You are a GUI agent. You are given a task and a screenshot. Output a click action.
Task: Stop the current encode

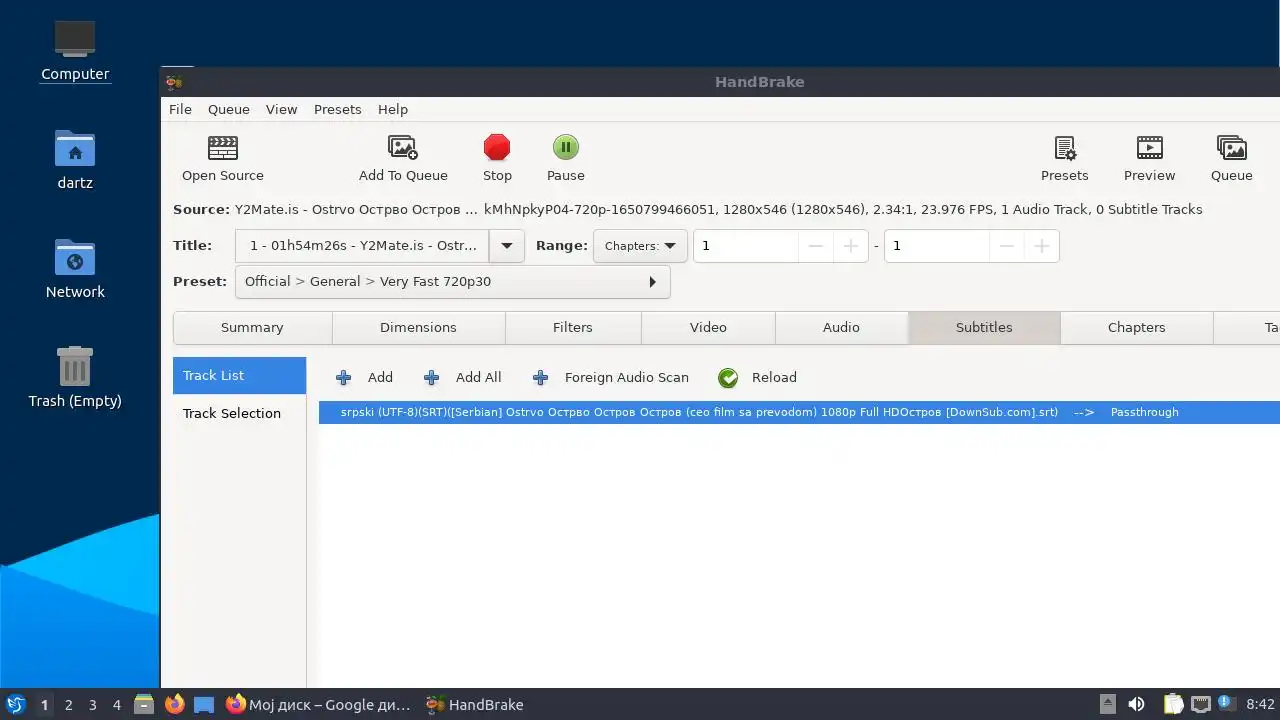(x=497, y=148)
